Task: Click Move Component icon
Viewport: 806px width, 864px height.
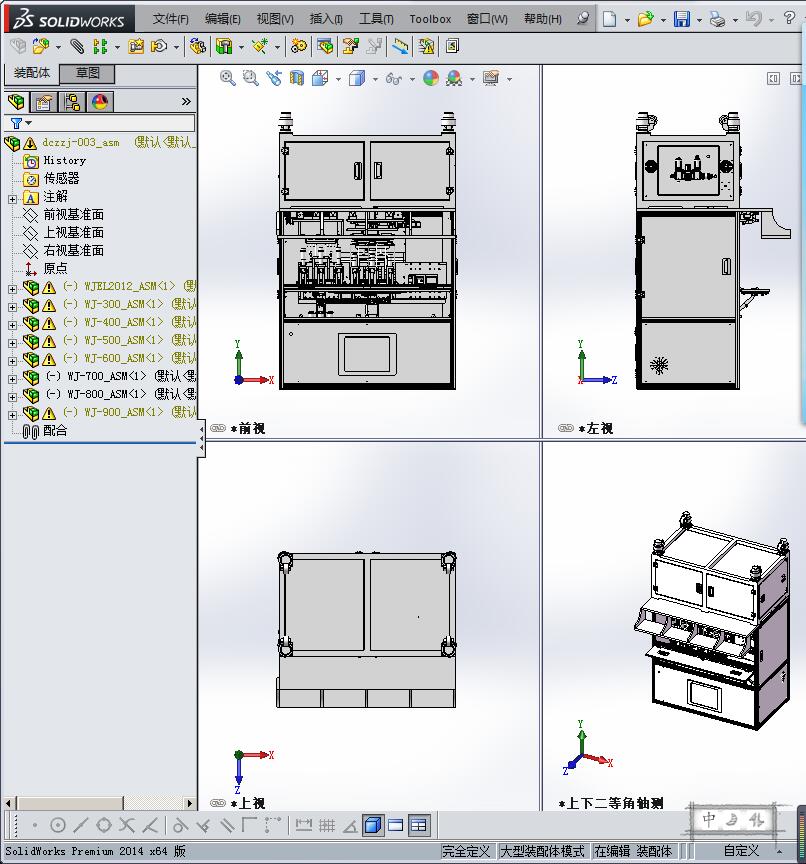Action: coord(159,46)
